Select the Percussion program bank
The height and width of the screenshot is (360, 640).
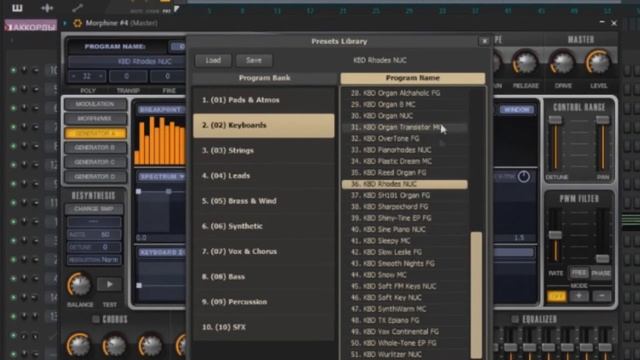[264, 302]
